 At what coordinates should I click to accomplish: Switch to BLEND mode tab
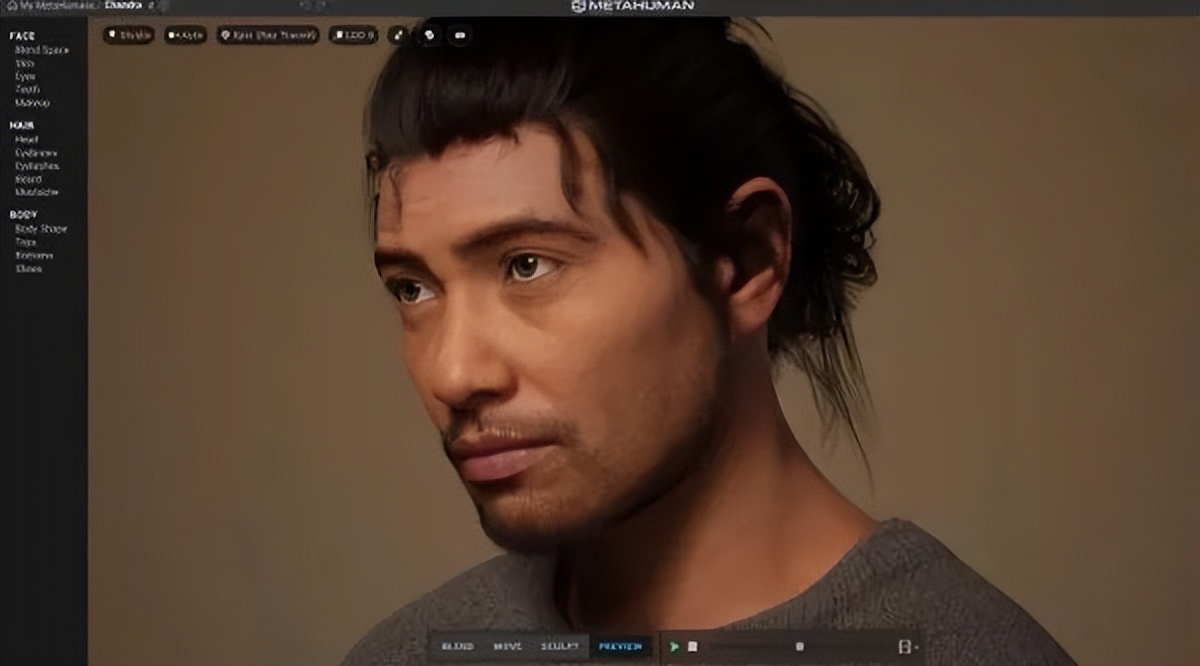[457, 646]
